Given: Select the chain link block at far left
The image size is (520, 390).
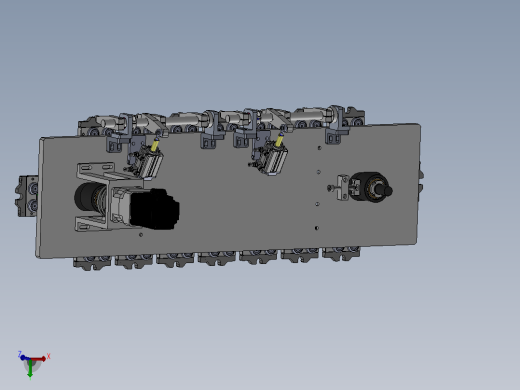Looking at the screenshot, I should (27, 196).
